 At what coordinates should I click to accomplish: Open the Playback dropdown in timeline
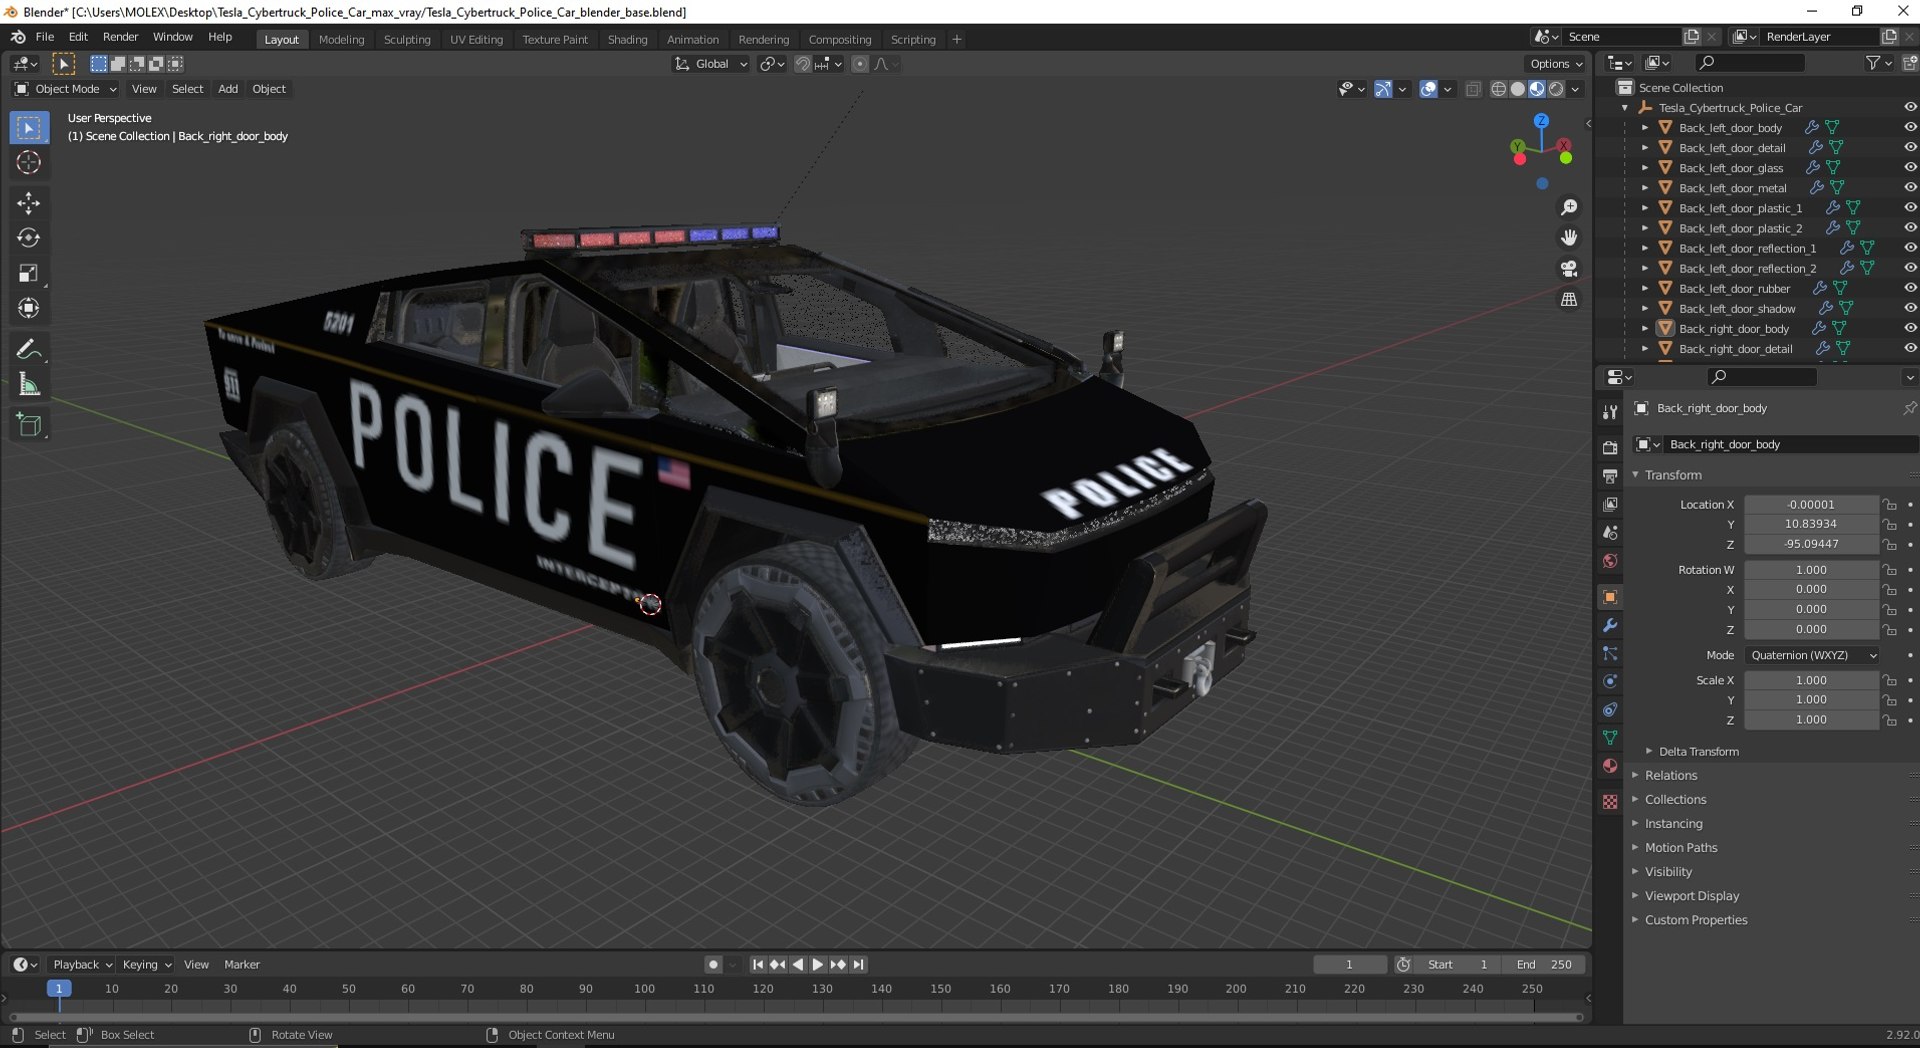[x=81, y=965]
